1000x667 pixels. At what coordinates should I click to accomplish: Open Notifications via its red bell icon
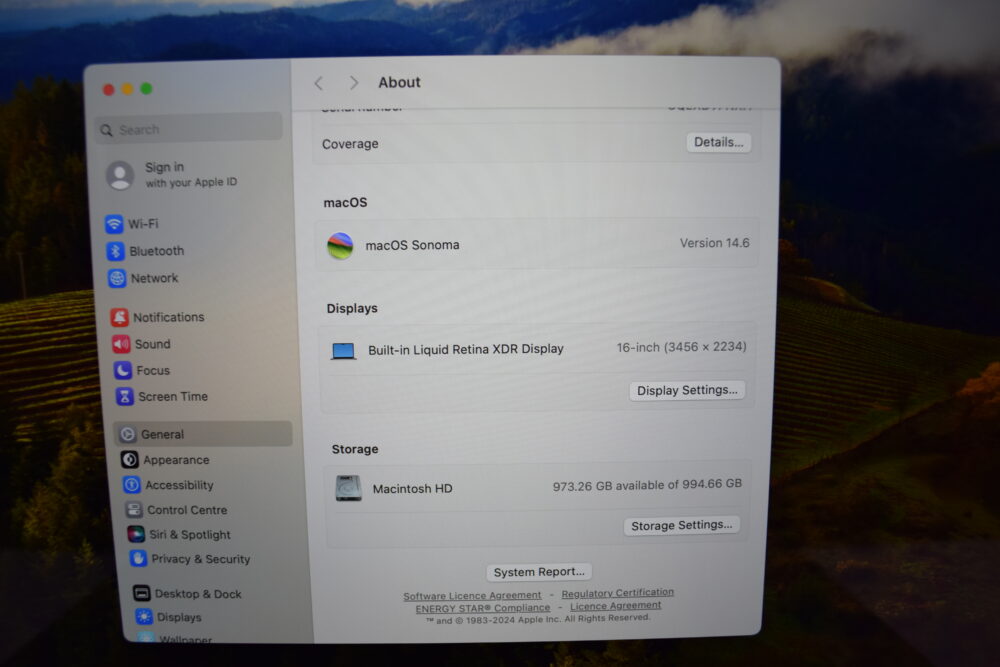119,318
